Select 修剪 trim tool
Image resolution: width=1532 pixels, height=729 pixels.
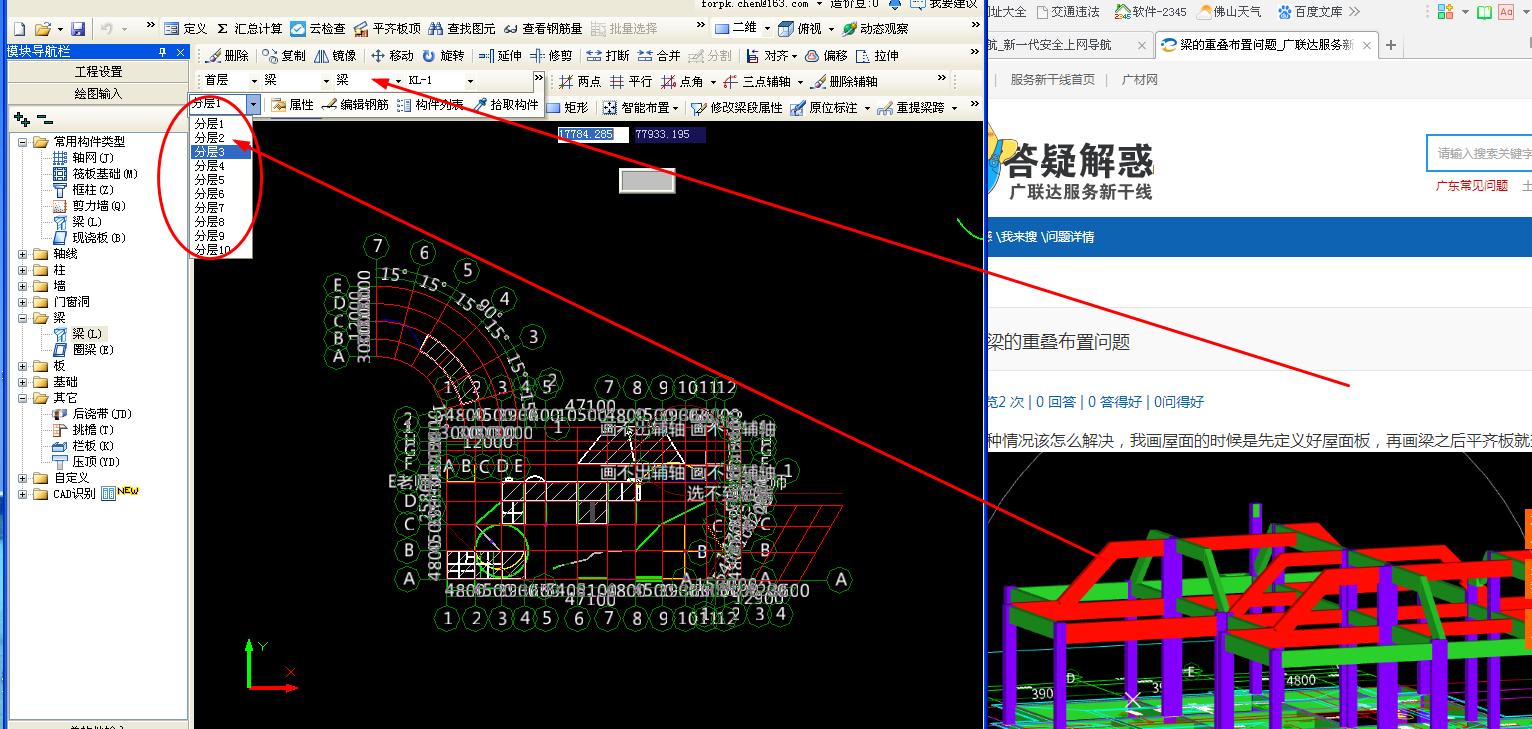tap(551, 56)
